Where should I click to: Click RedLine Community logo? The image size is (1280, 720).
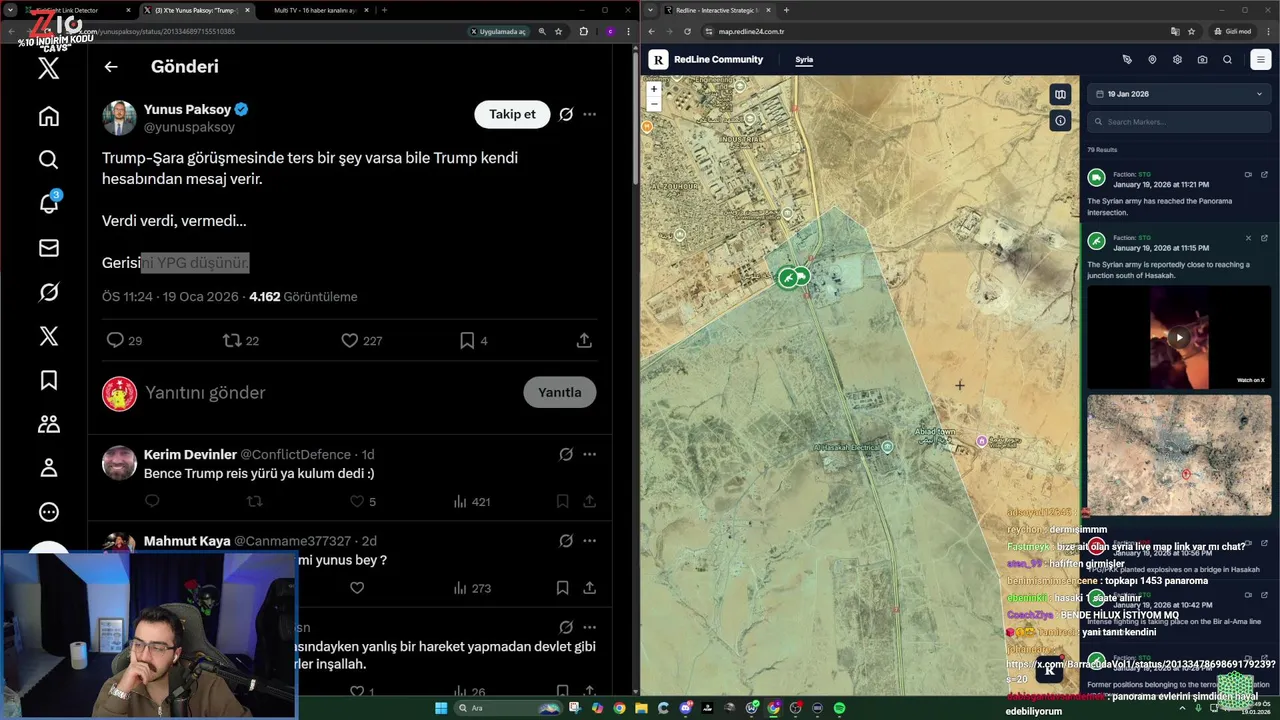click(706, 60)
